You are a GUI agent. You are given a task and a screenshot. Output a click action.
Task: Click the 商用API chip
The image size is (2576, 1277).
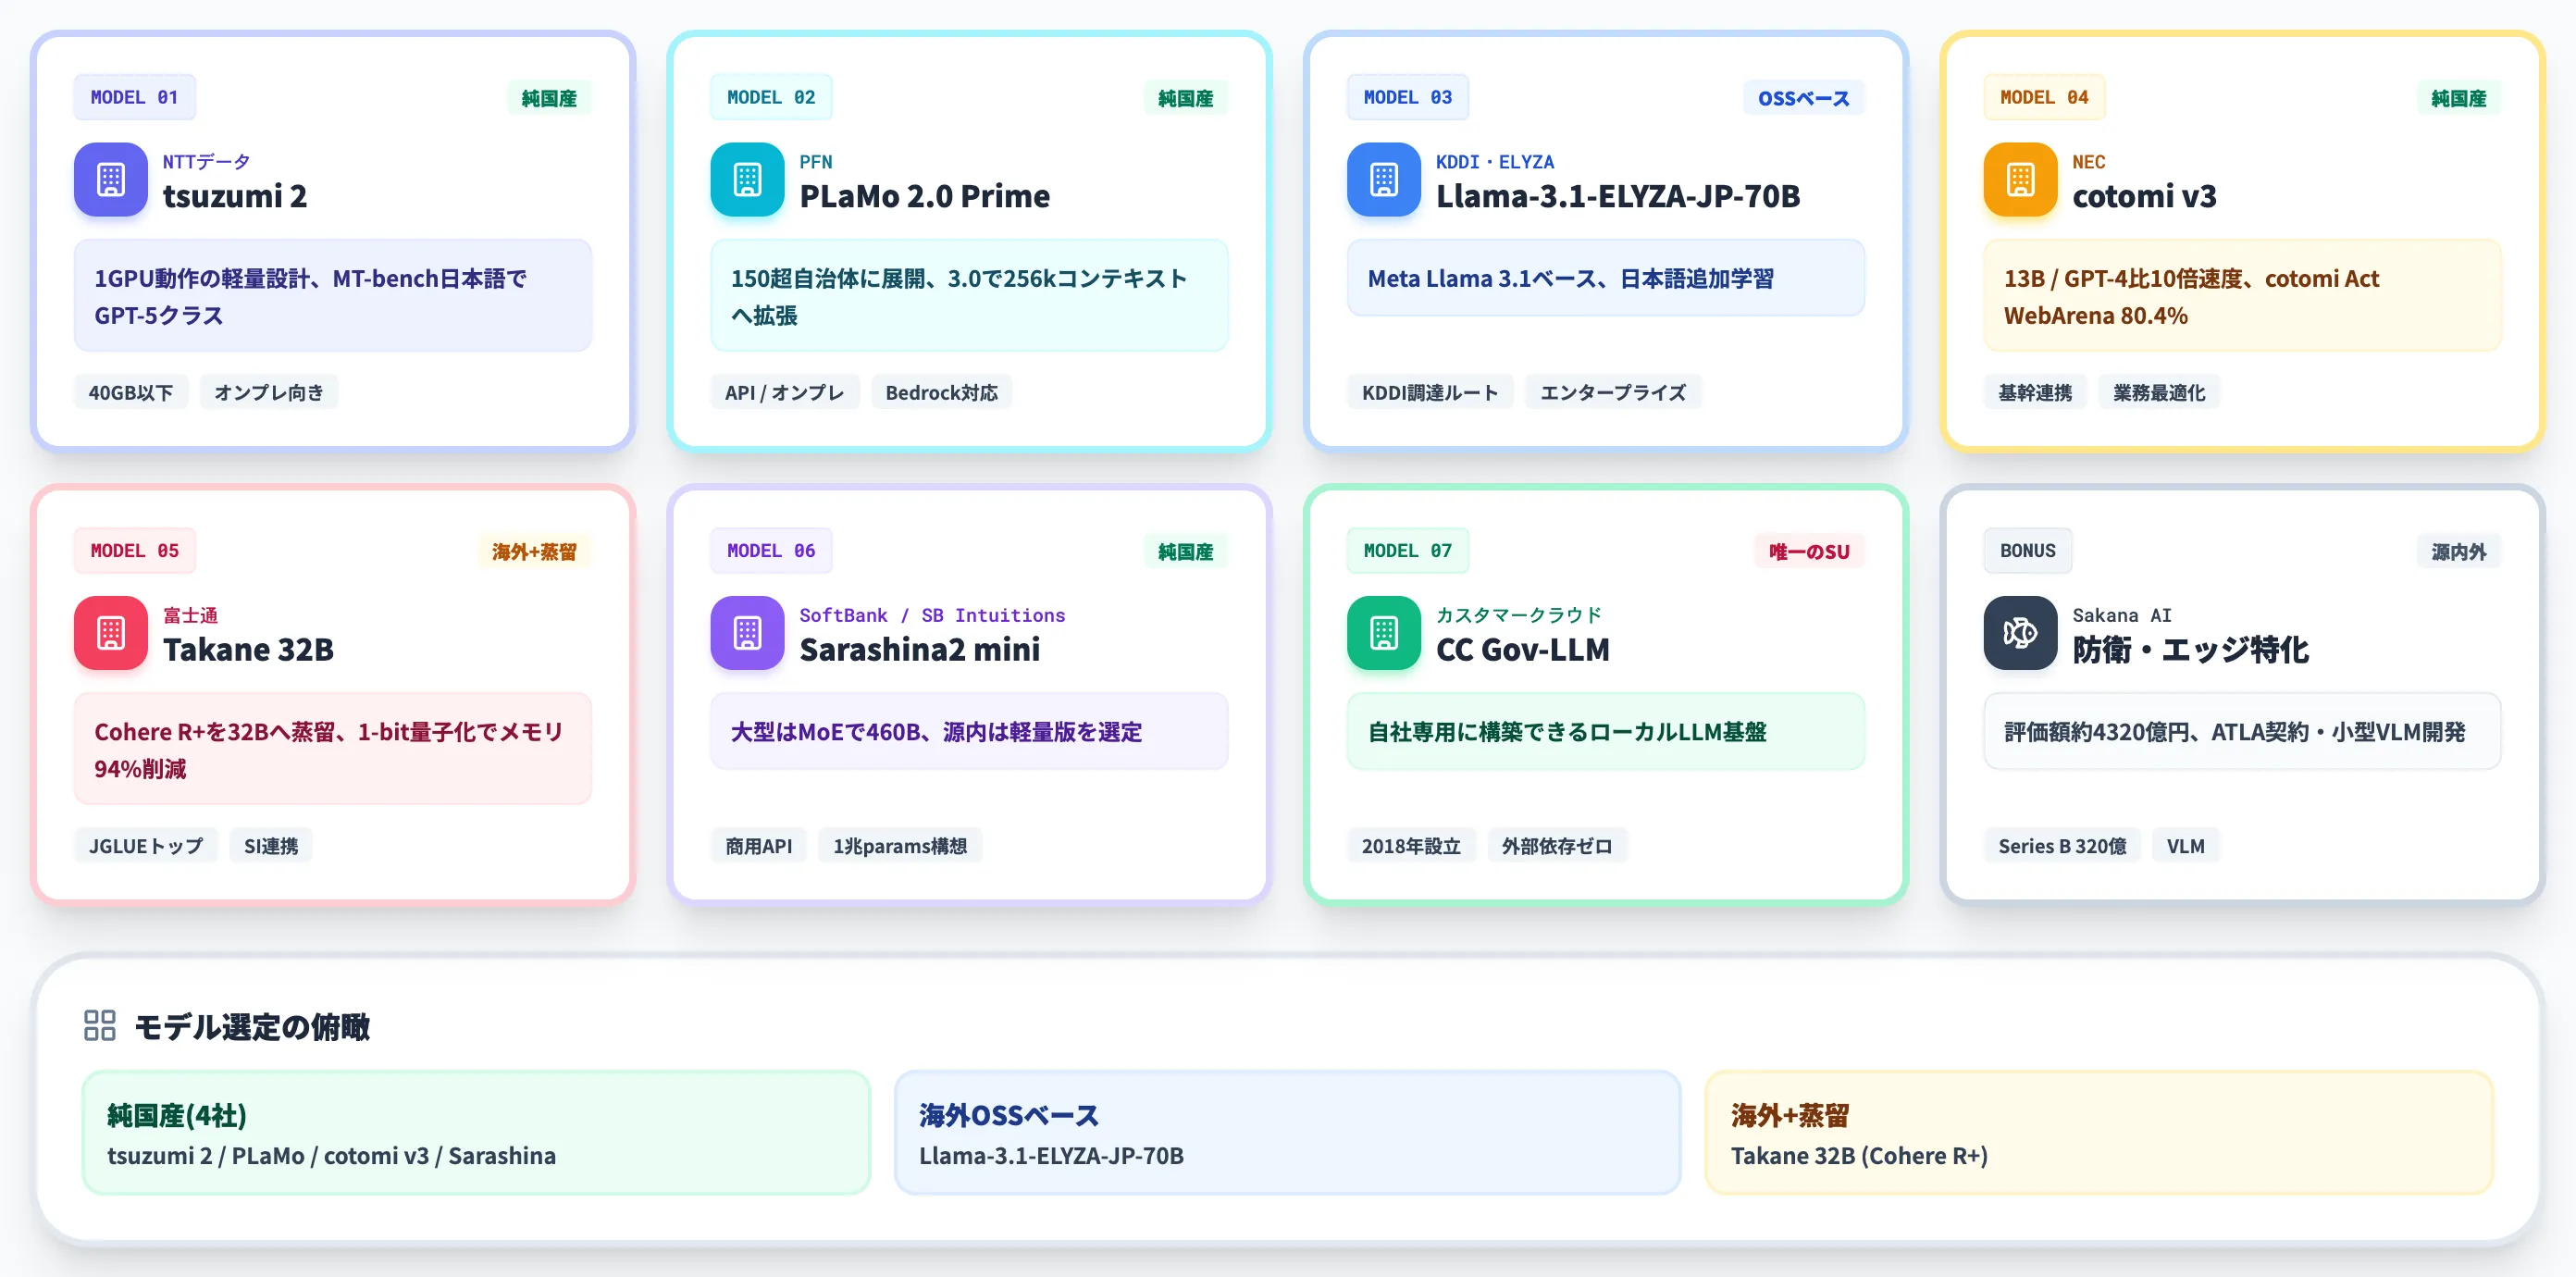[759, 845]
